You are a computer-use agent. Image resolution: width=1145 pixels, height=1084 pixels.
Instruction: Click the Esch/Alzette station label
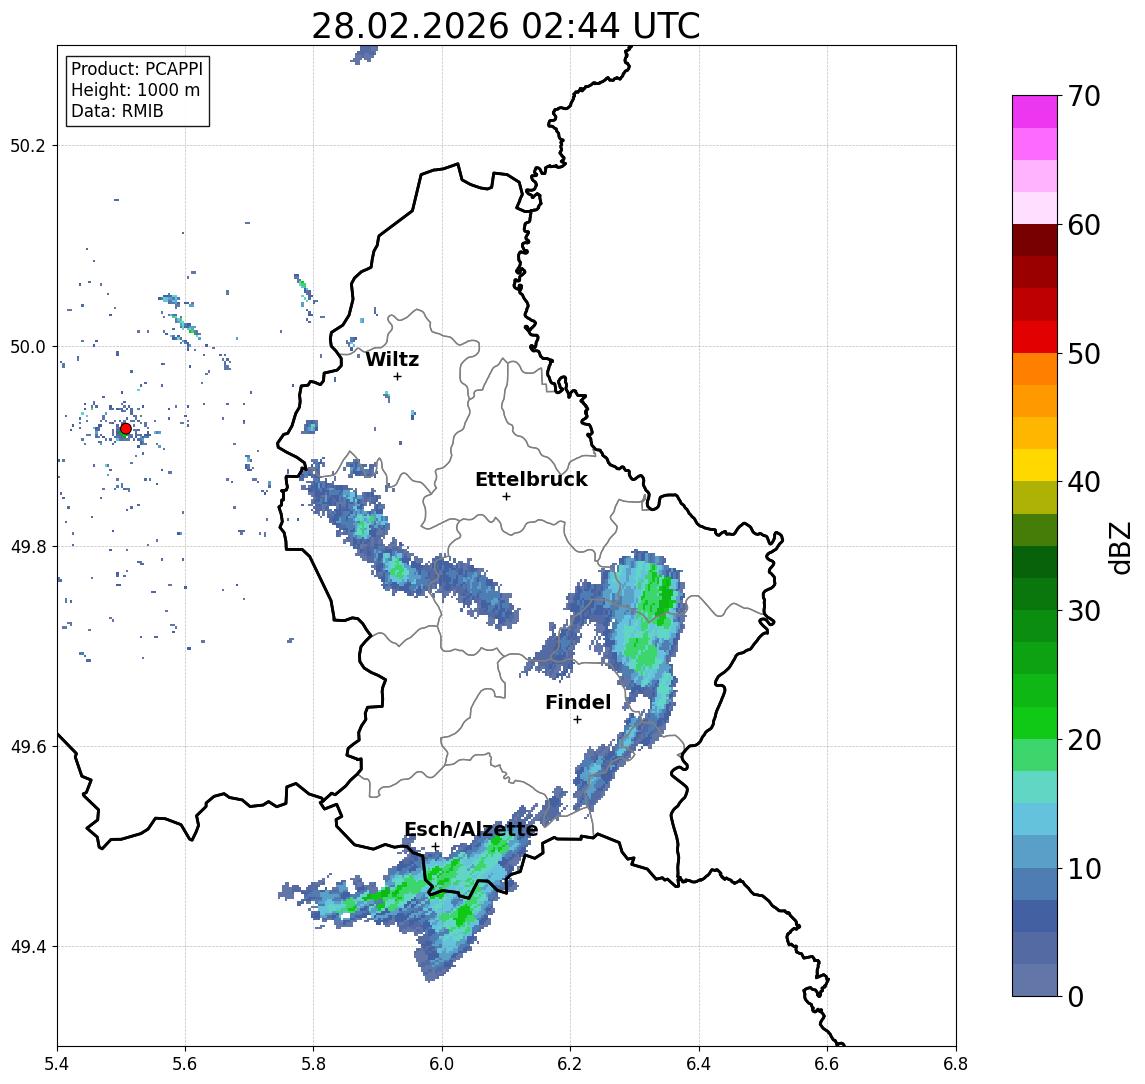471,829
